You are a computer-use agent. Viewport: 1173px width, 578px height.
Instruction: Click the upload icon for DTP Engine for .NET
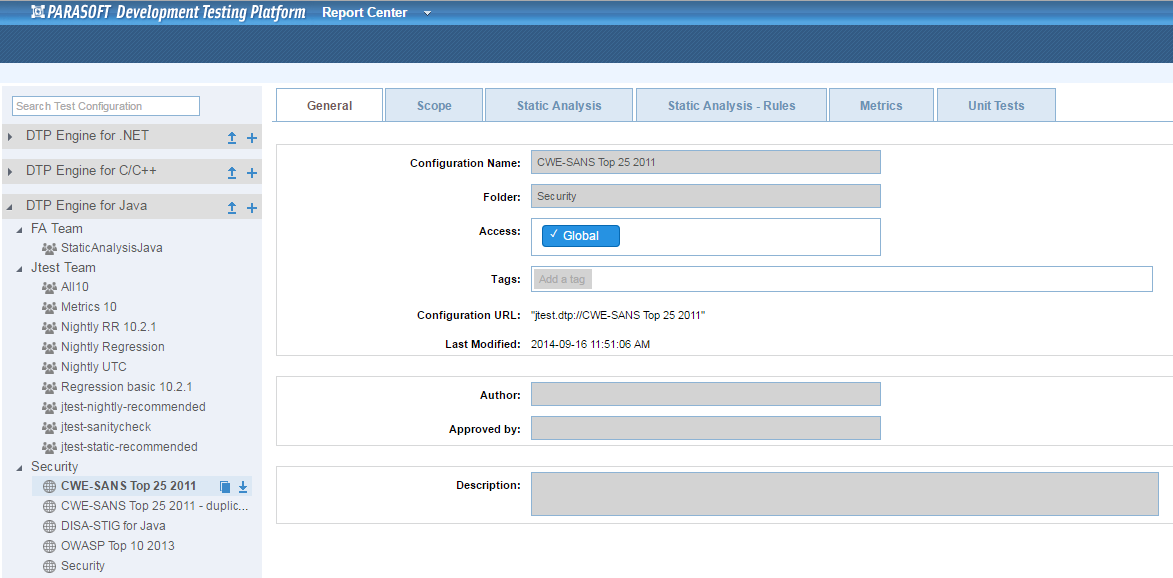coord(232,138)
